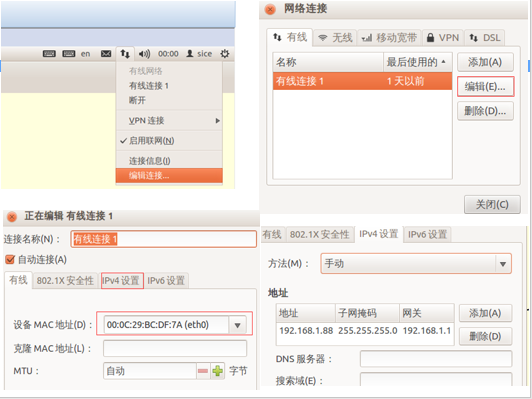Click 添加(A) beside the address table
Image resolution: width=532 pixels, height=399 pixels.
[485, 313]
